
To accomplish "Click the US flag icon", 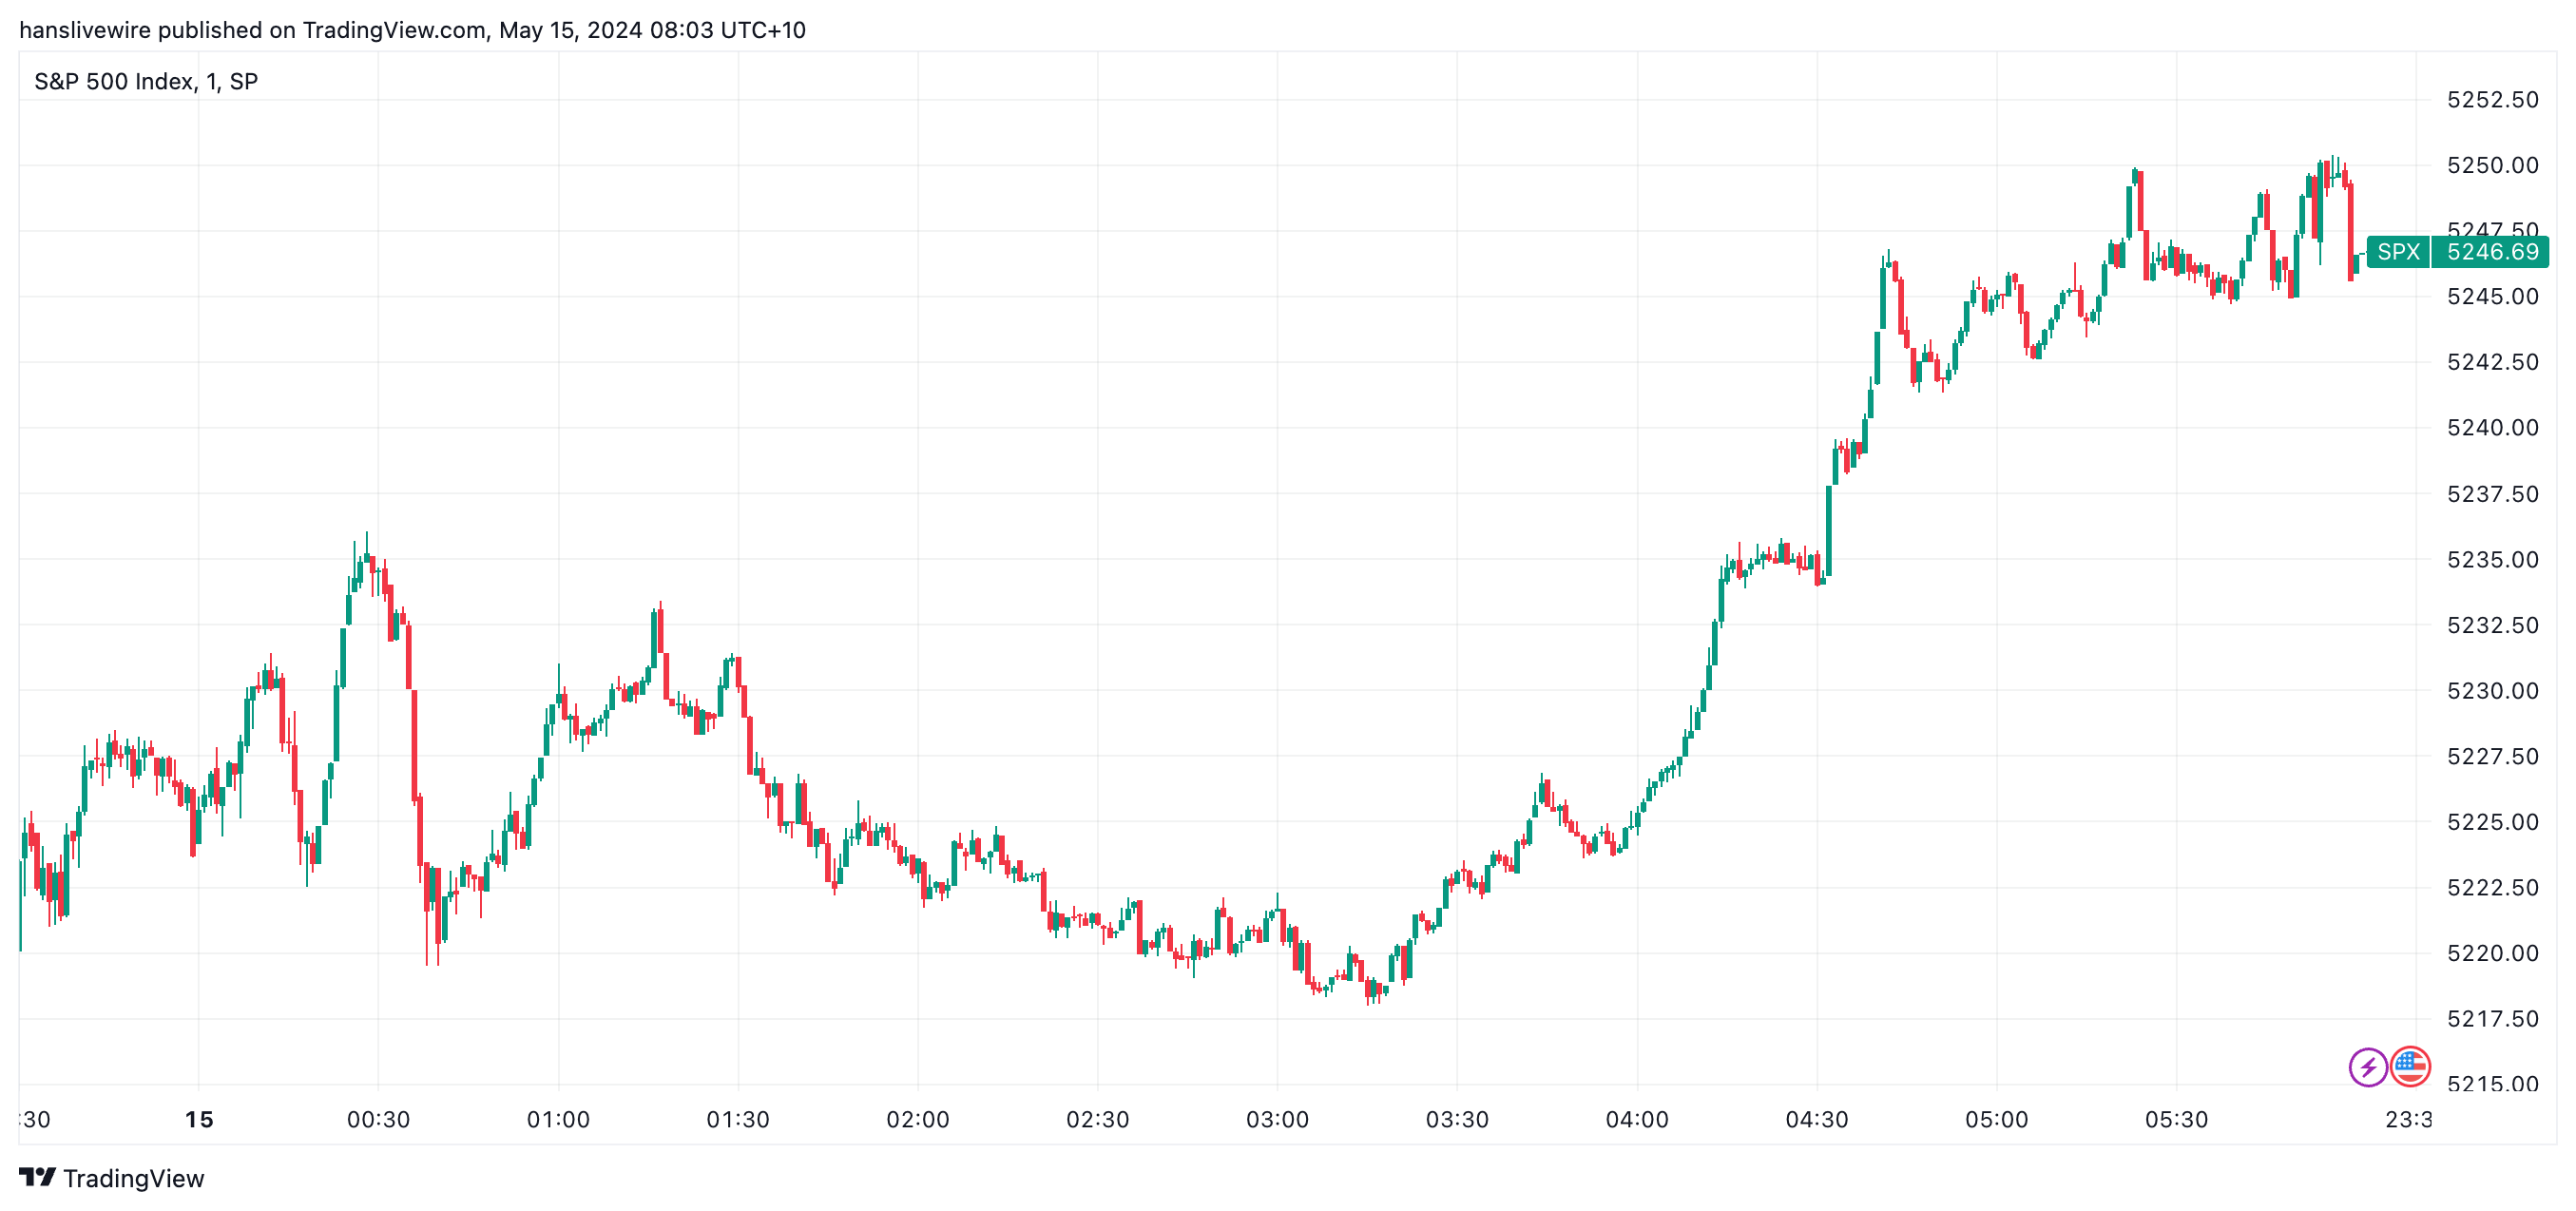I will [2410, 1067].
